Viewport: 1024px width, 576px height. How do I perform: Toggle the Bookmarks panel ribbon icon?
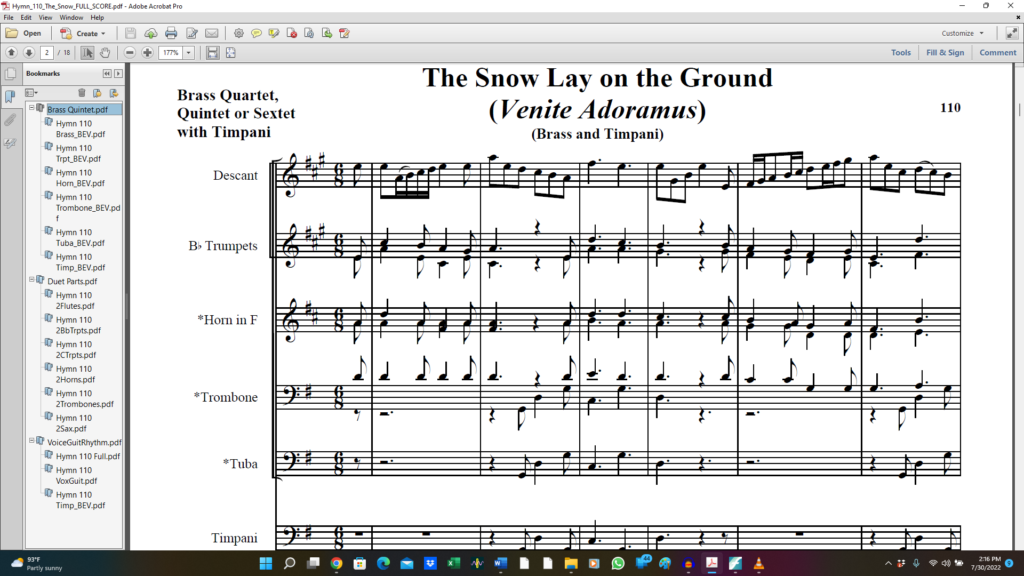10,97
